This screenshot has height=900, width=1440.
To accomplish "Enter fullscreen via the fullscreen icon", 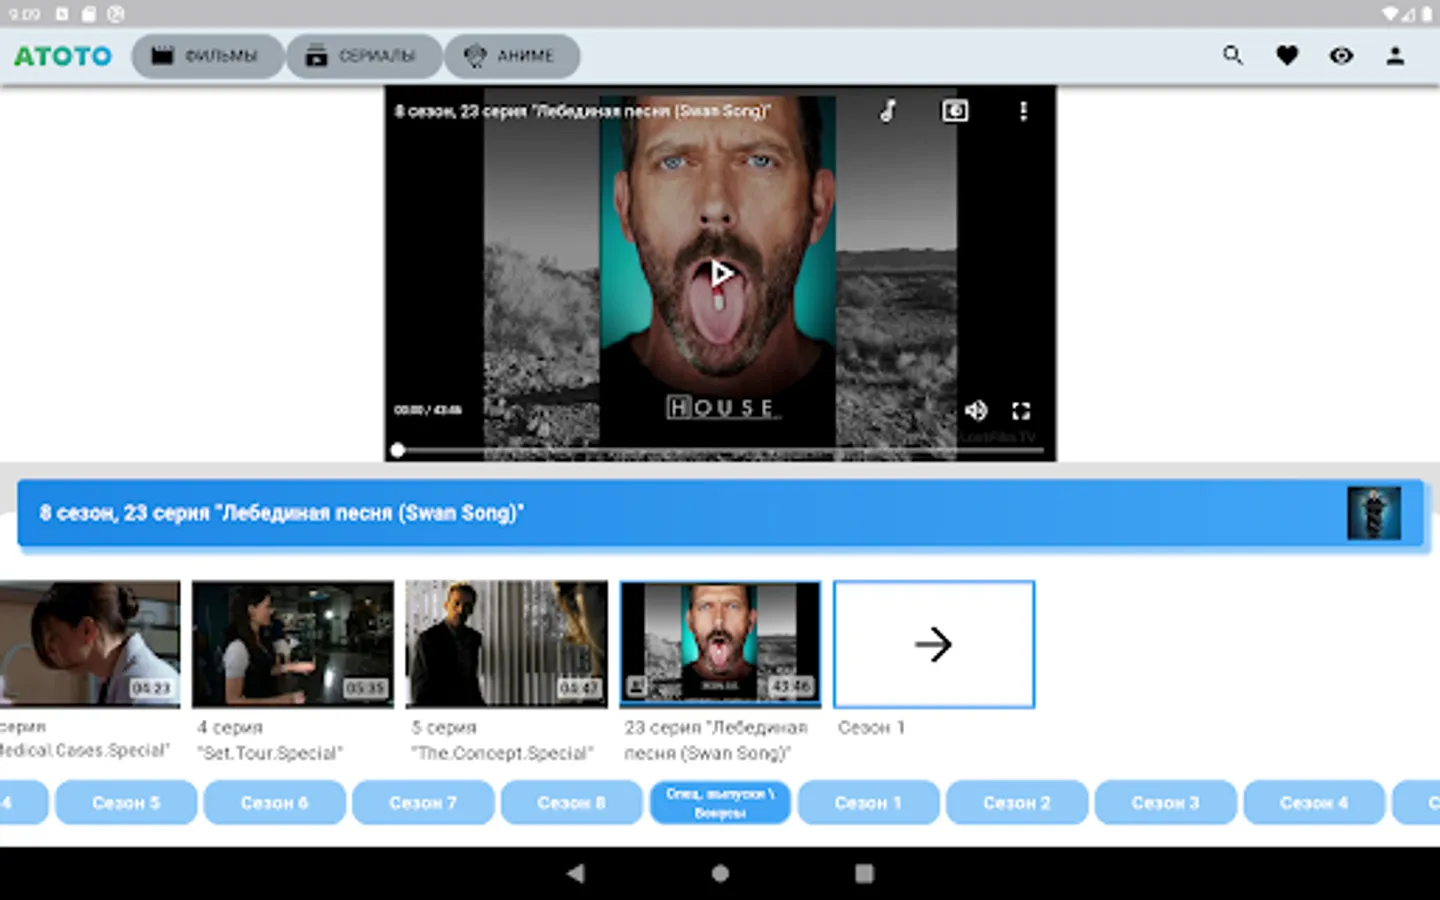I will tap(1021, 411).
